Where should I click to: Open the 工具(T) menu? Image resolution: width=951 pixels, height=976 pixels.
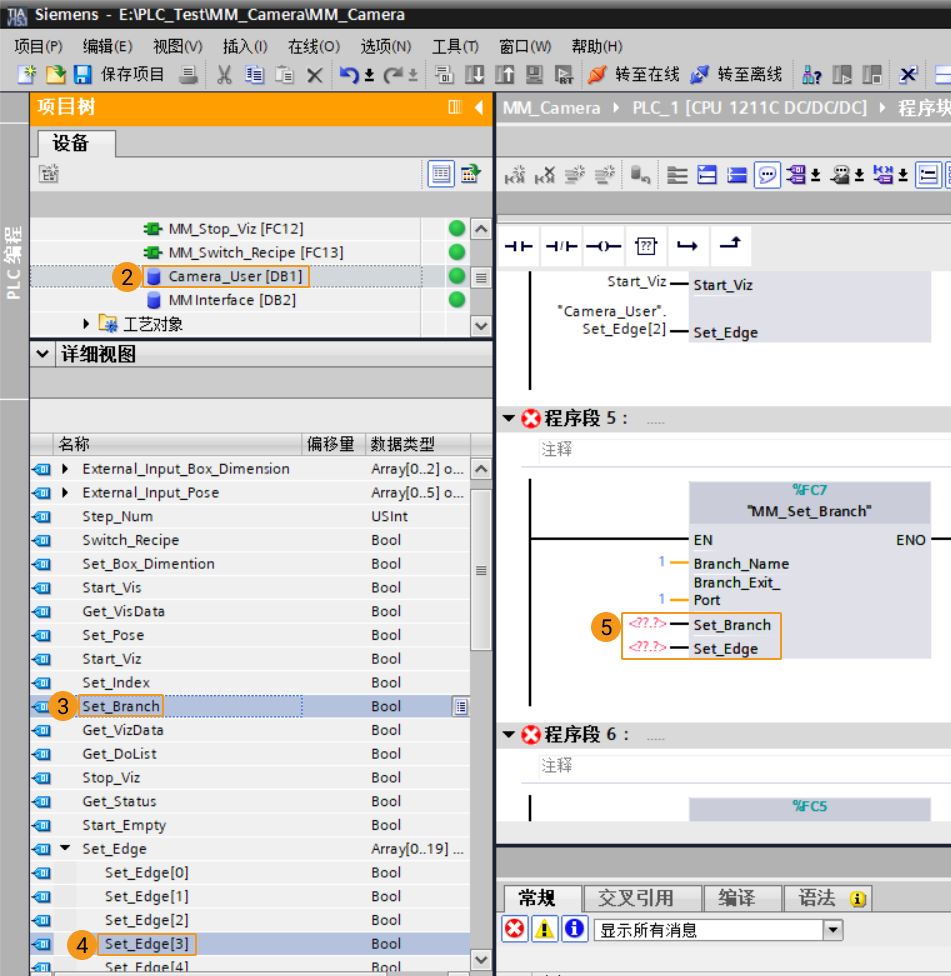pos(456,47)
